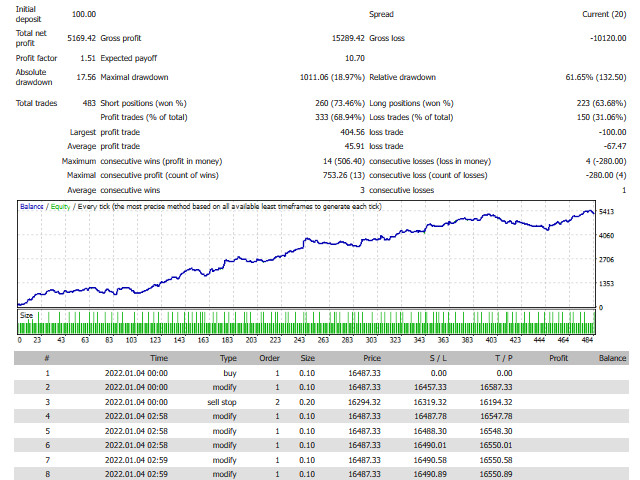The height and width of the screenshot is (480, 640).
Task: Click the Balance column header in table
Action: 612,357
